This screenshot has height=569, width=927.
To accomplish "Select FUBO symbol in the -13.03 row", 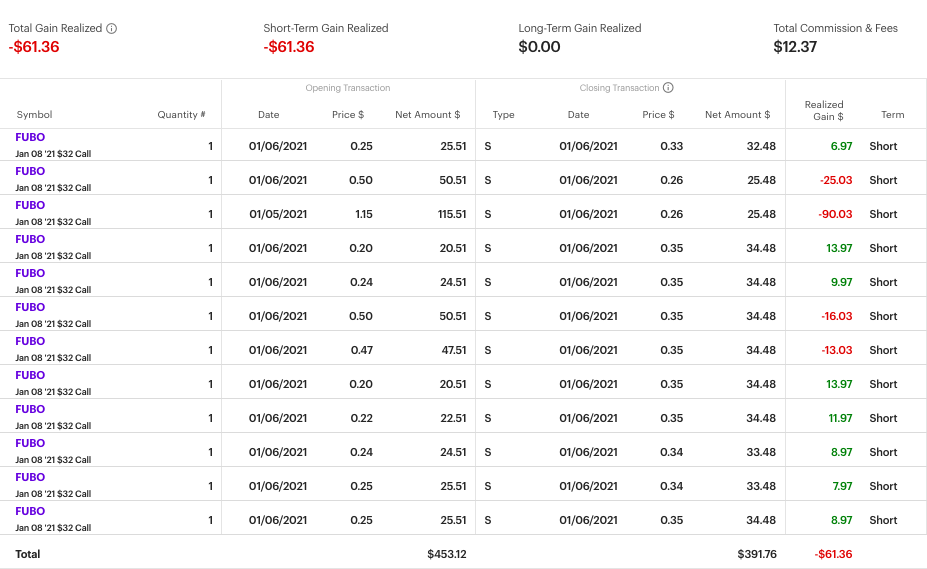I will 30,341.
